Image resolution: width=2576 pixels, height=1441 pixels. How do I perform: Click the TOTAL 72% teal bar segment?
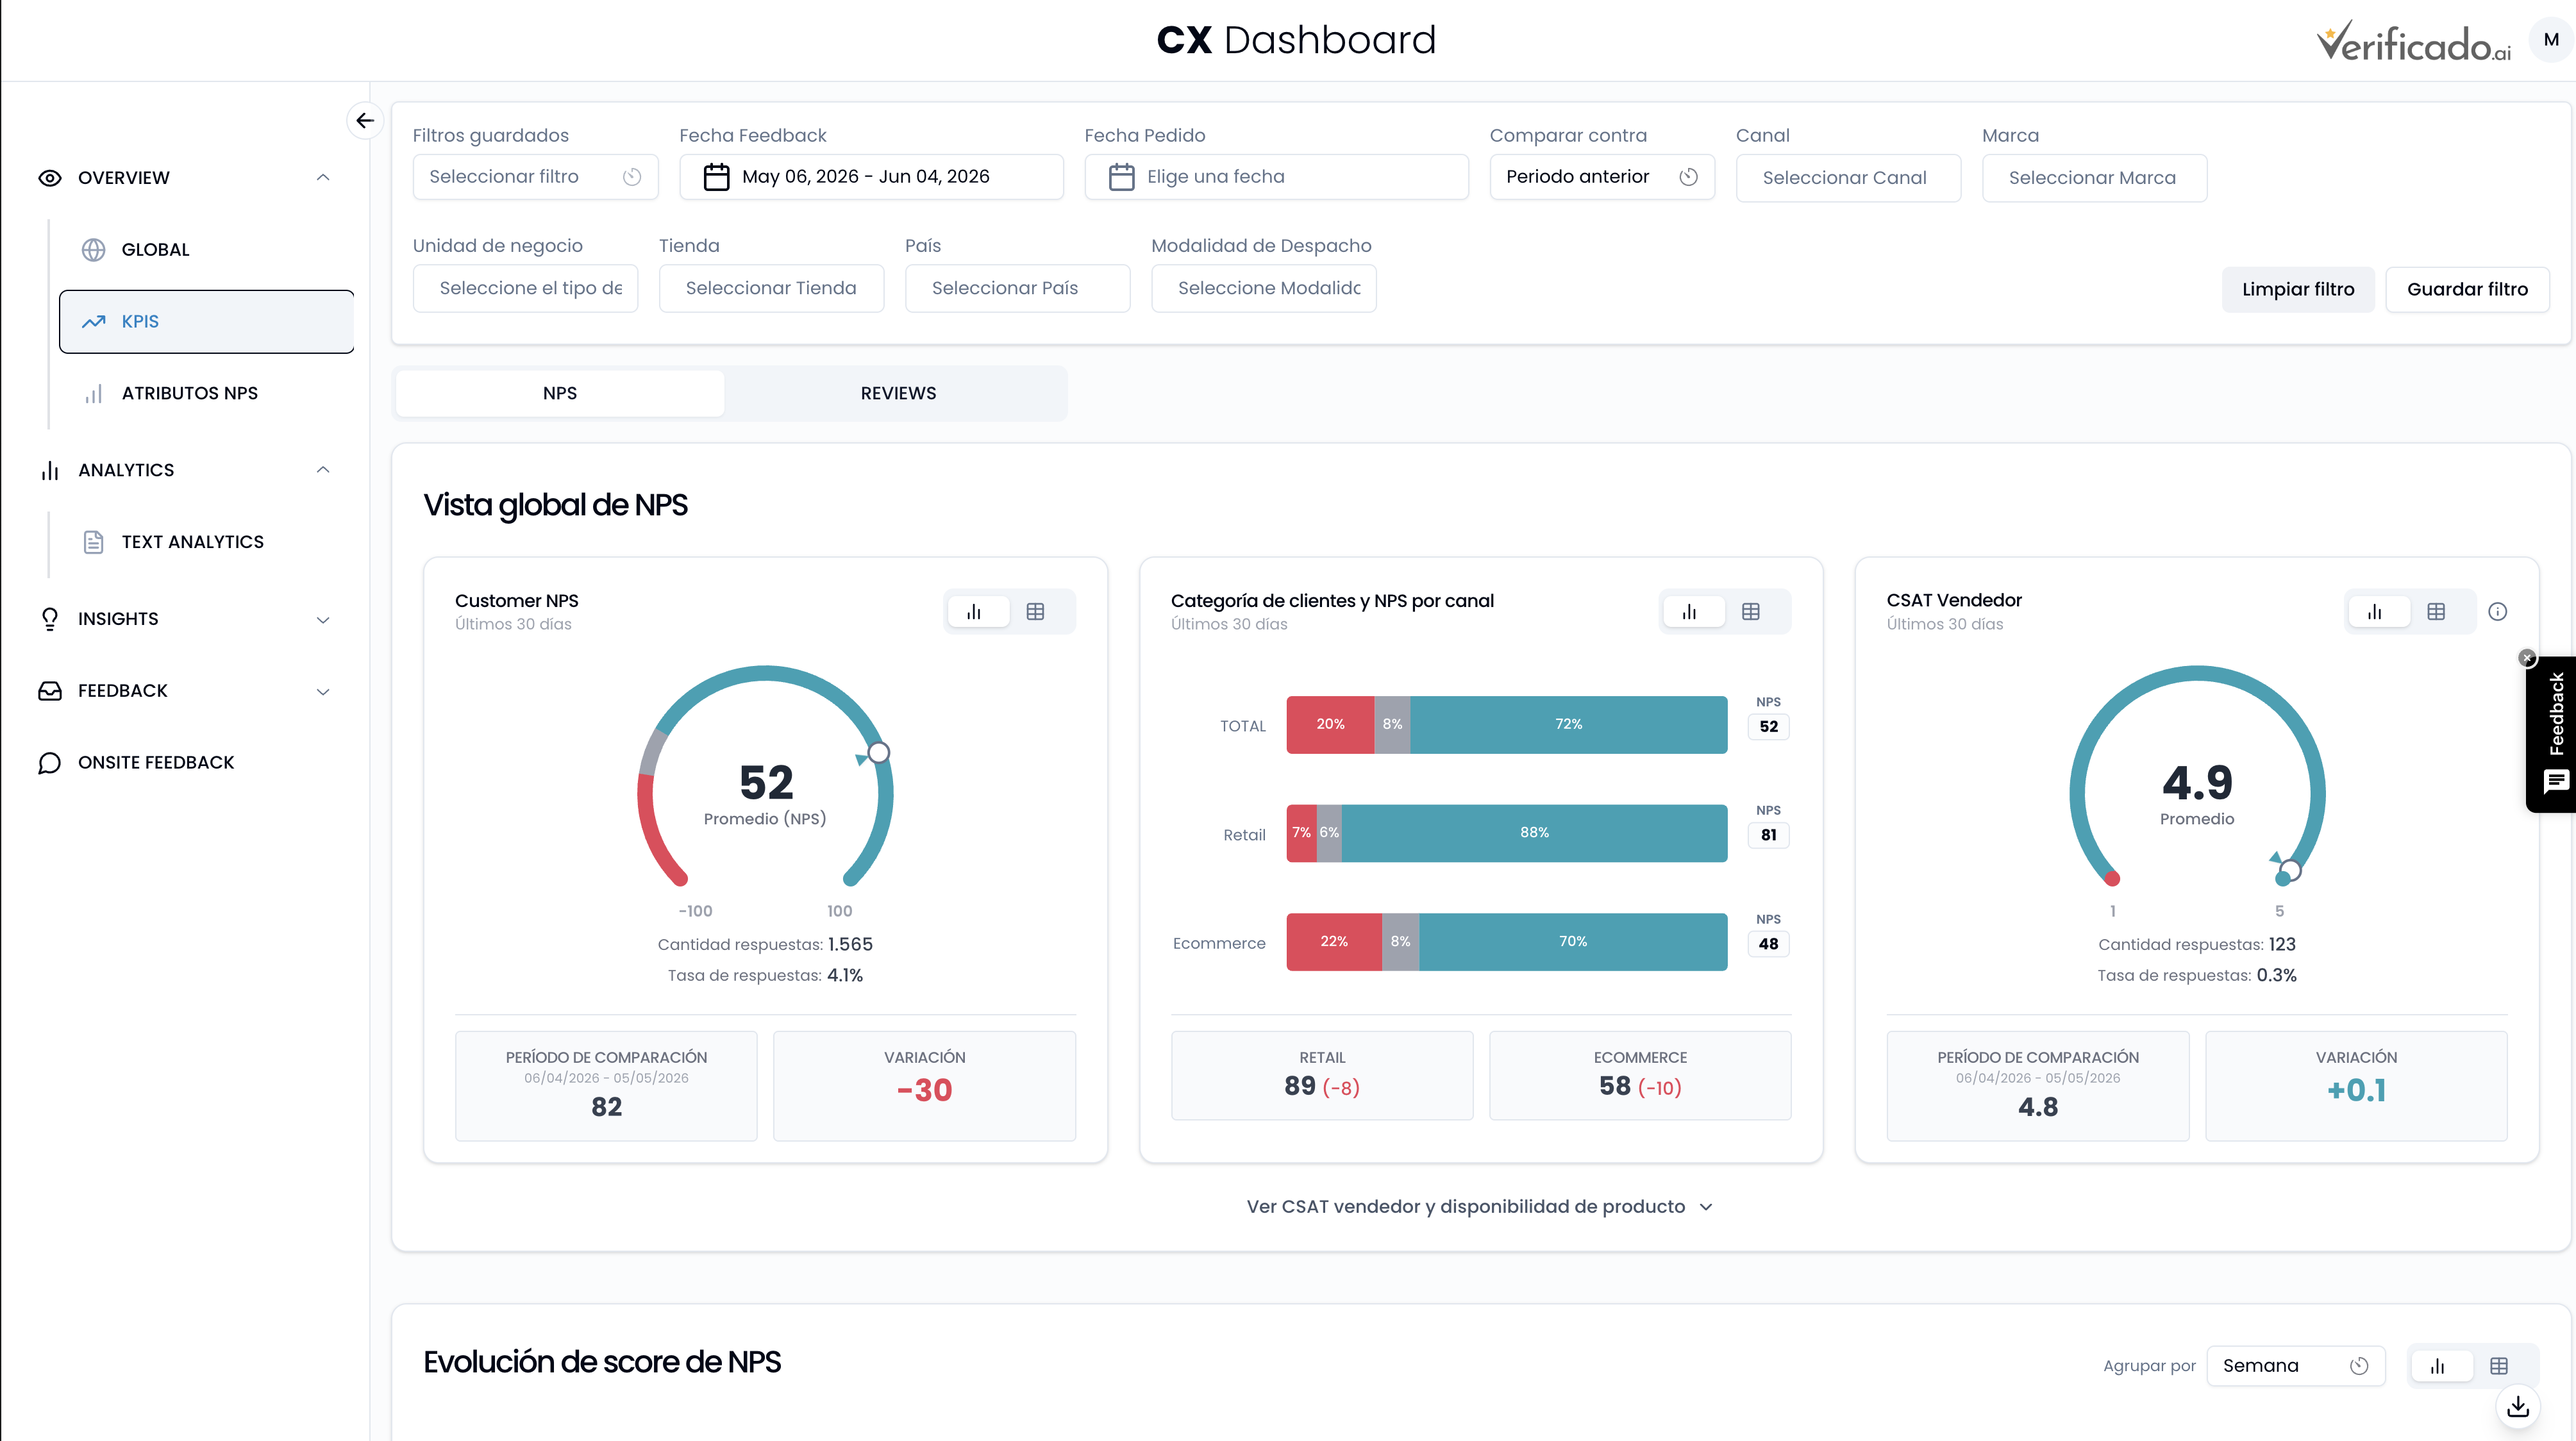[x=1568, y=725]
